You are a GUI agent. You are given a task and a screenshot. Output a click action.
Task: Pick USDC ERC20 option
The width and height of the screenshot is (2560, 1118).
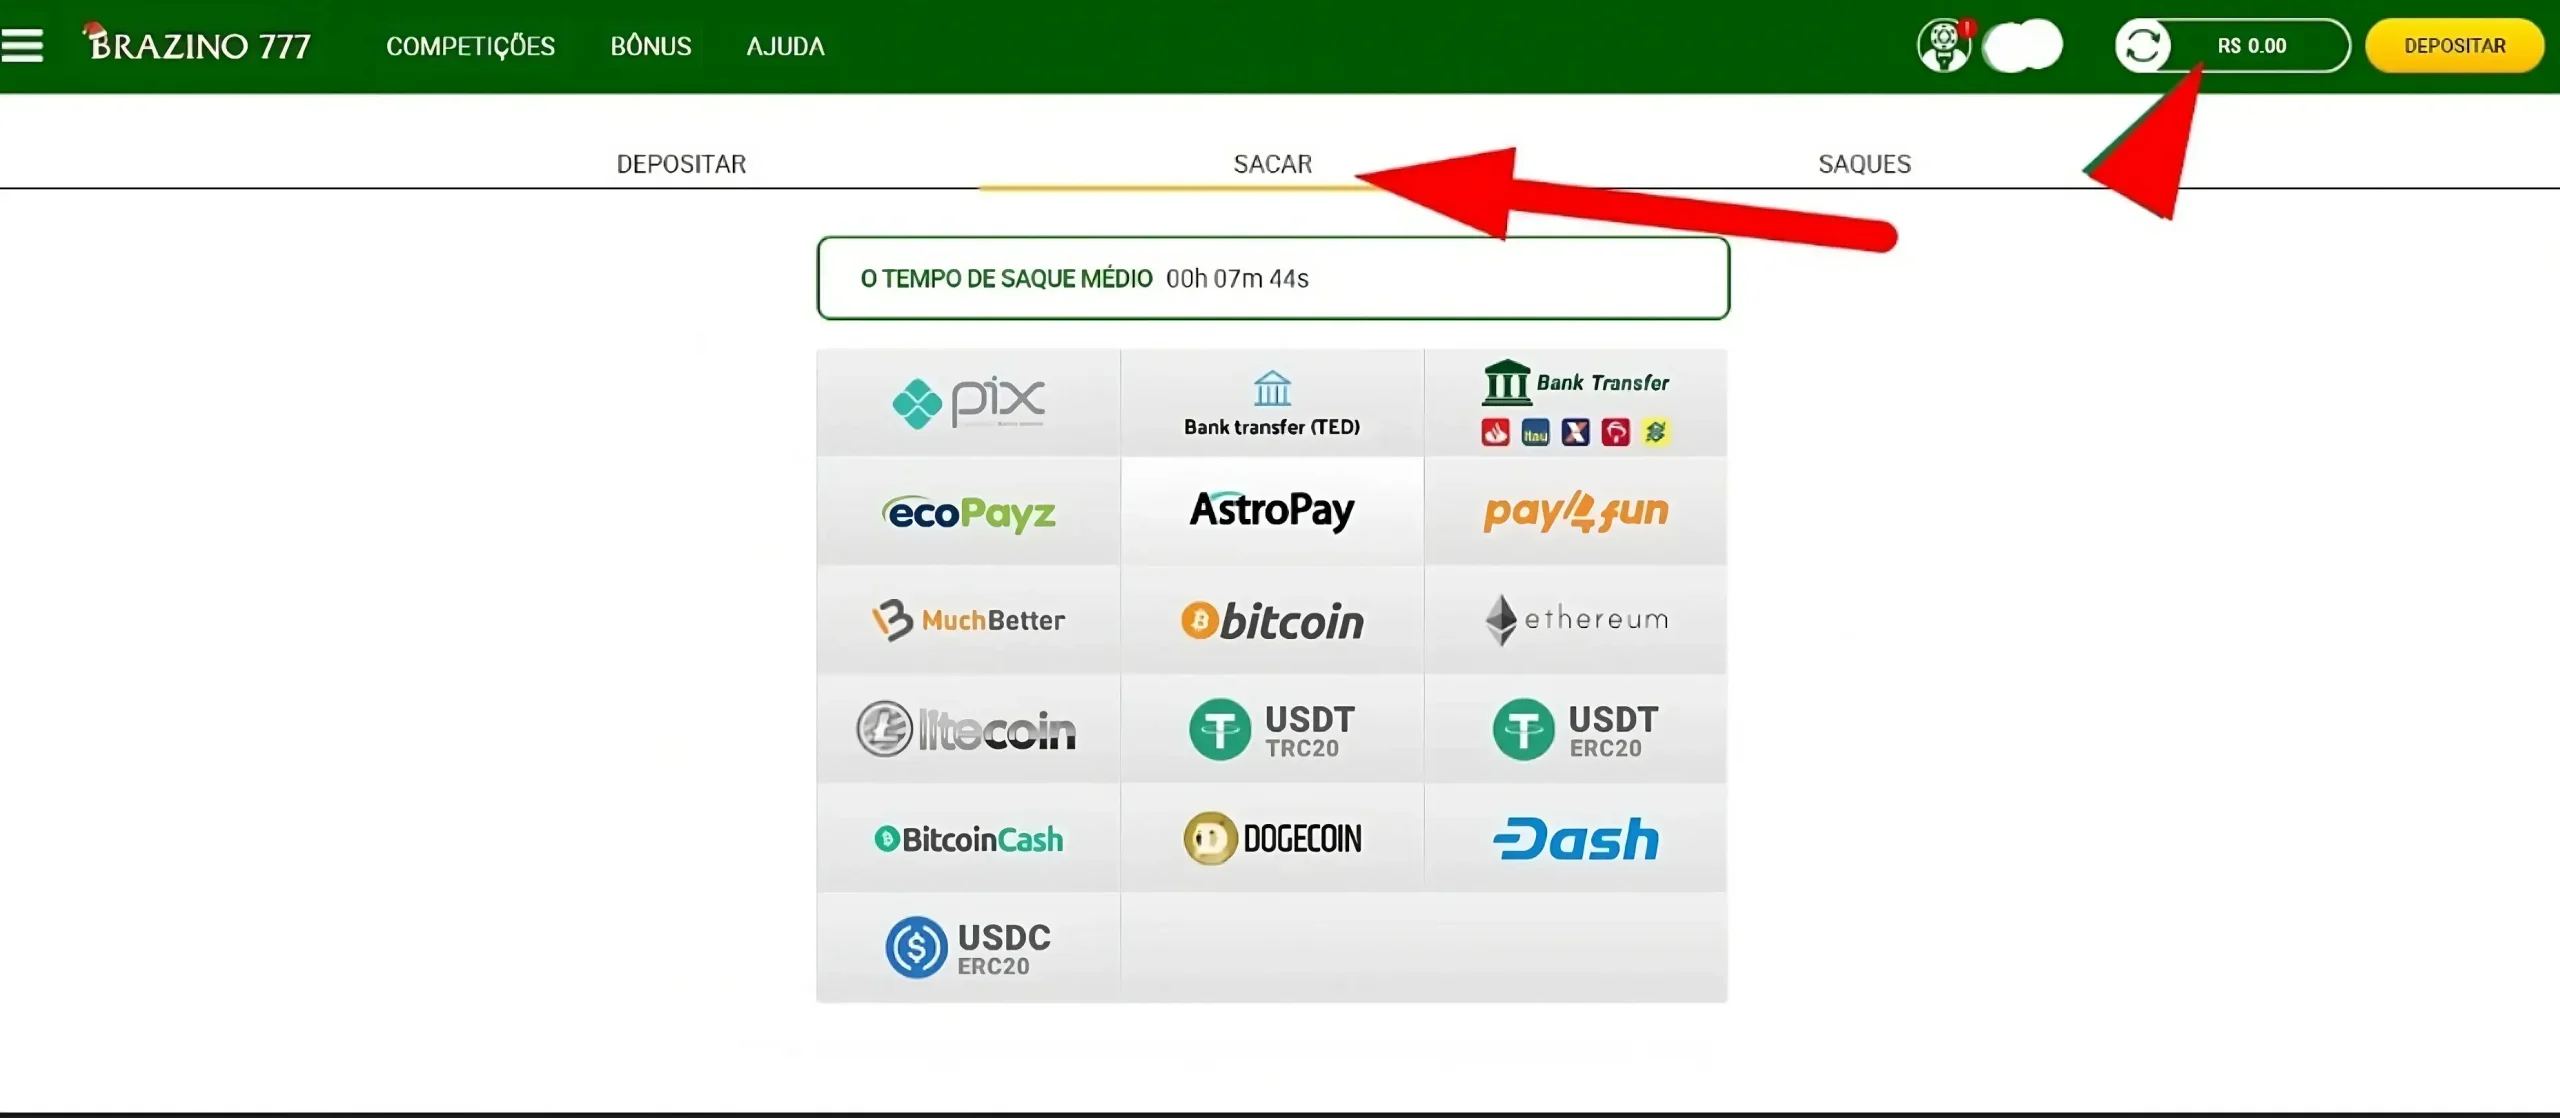pos(968,947)
